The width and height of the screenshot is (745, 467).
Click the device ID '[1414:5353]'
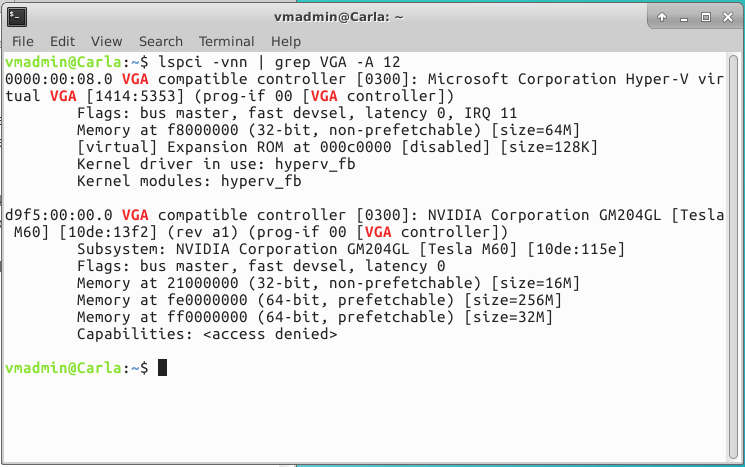(x=135, y=96)
